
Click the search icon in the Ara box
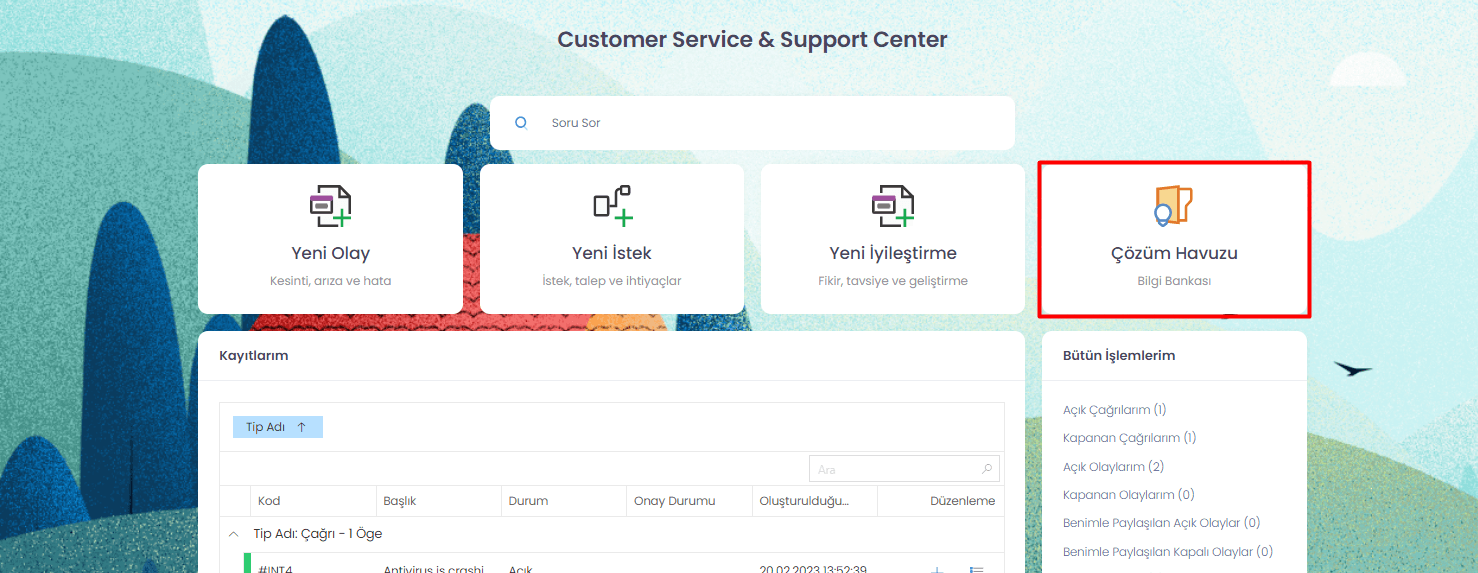[987, 469]
